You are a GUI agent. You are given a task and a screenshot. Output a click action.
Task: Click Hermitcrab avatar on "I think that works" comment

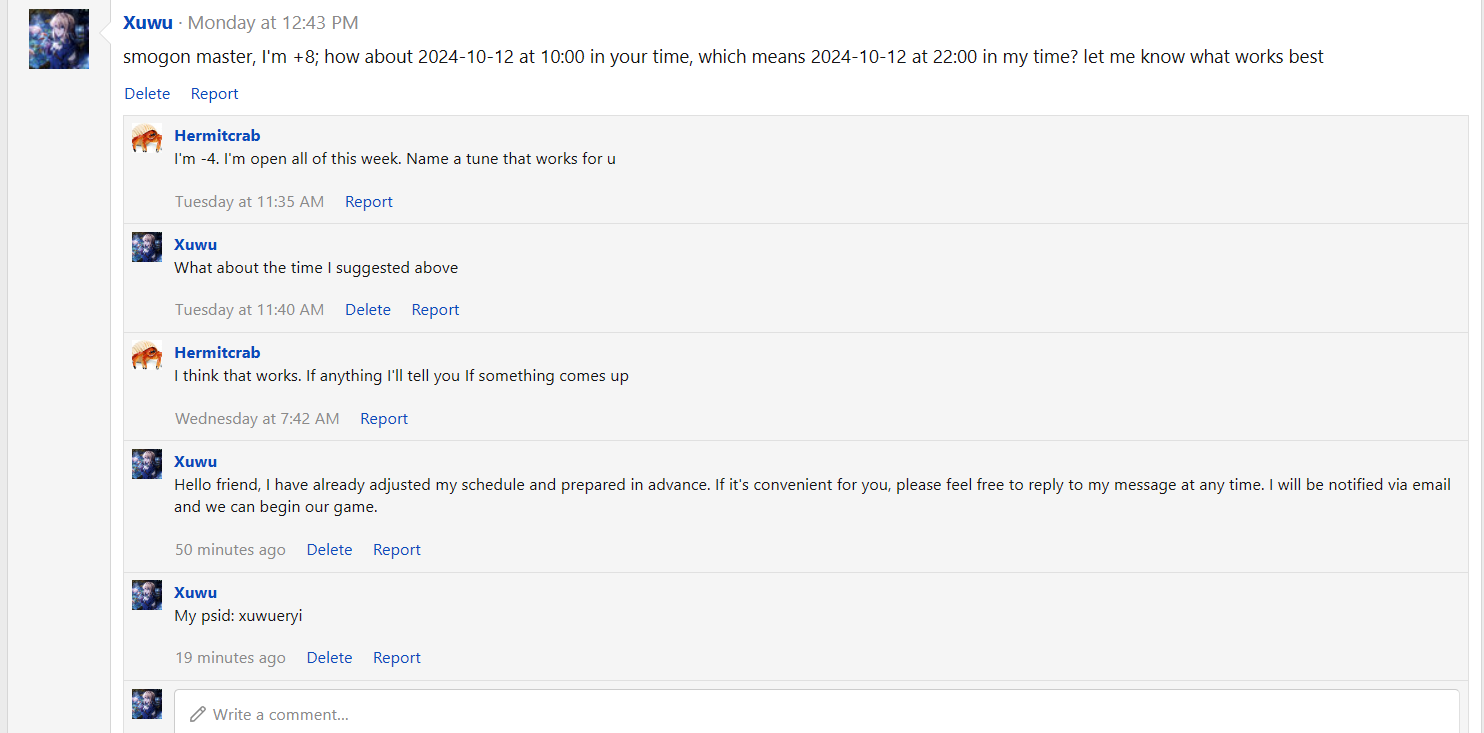[x=147, y=356]
